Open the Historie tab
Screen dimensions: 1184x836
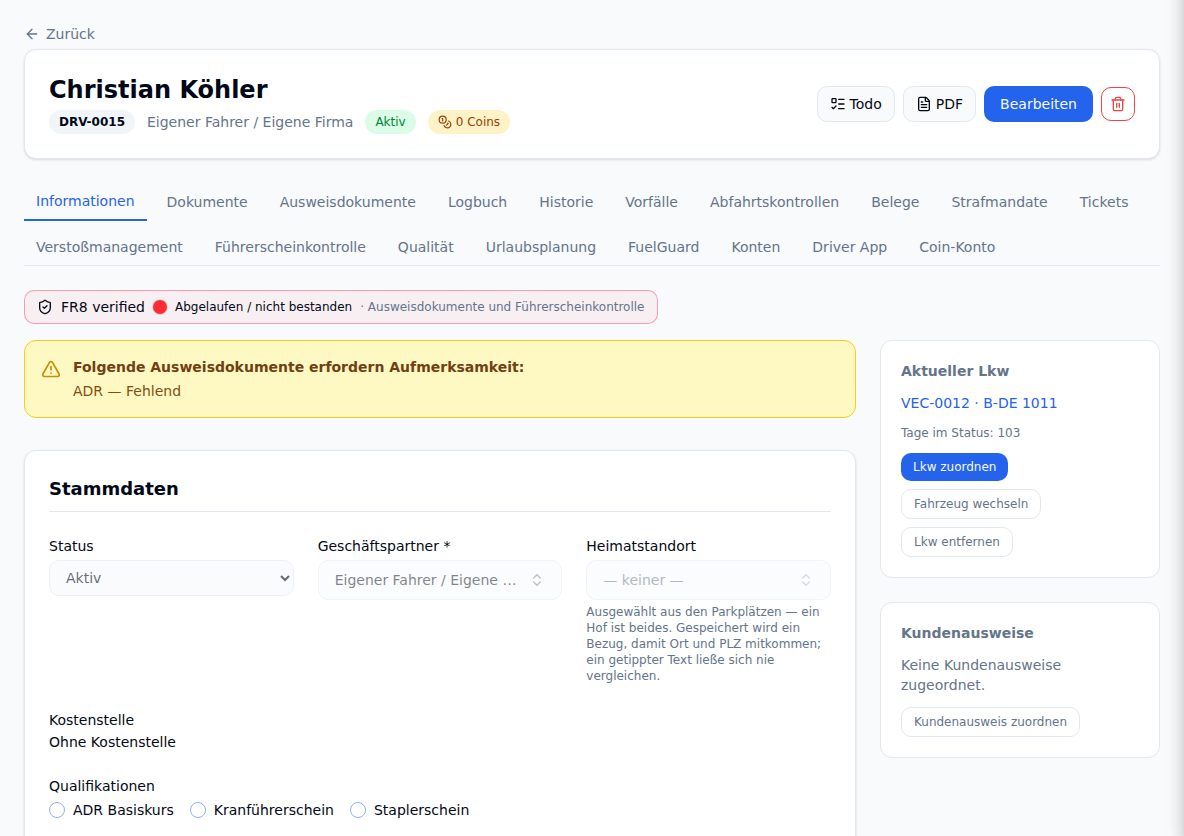click(x=566, y=202)
